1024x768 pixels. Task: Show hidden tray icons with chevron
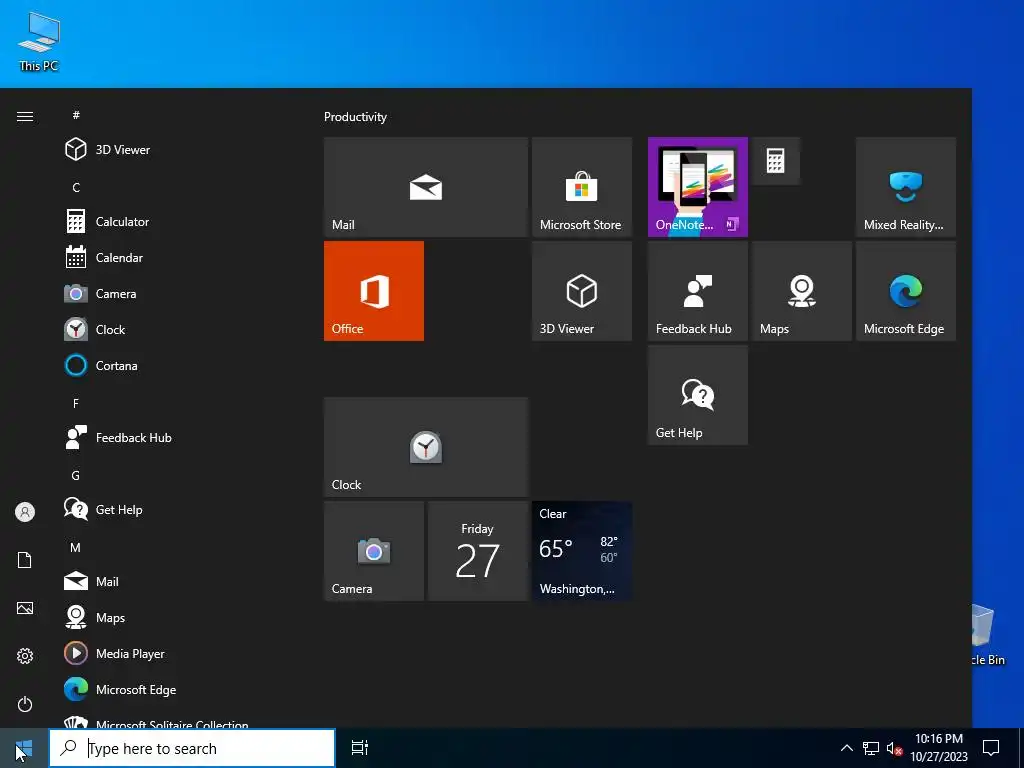[x=846, y=748]
